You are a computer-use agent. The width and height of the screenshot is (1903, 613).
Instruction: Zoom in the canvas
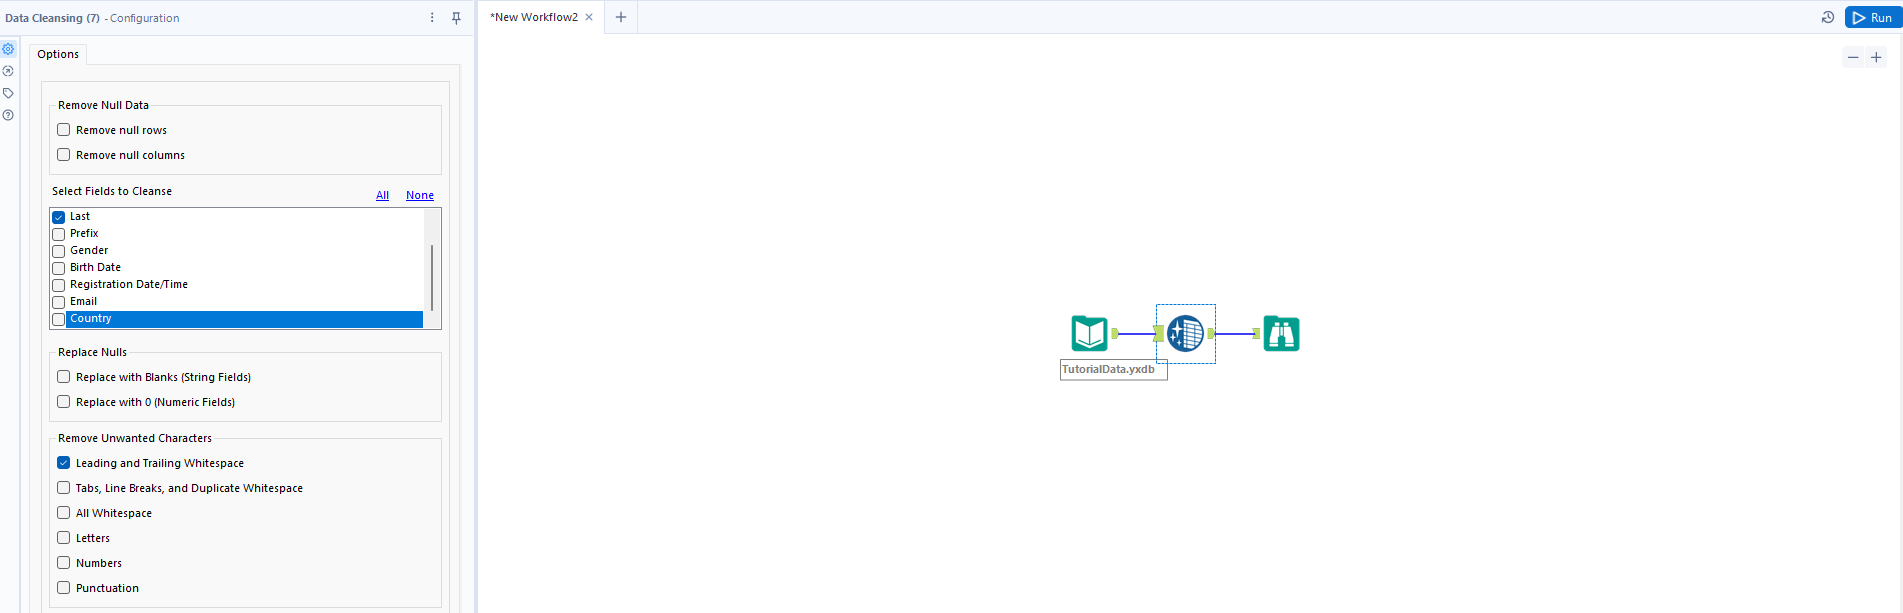point(1876,57)
